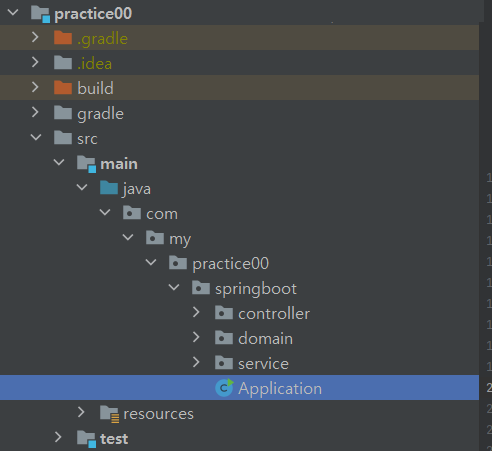Click the resources folder icon
492x451 pixels.
[x=110, y=414]
